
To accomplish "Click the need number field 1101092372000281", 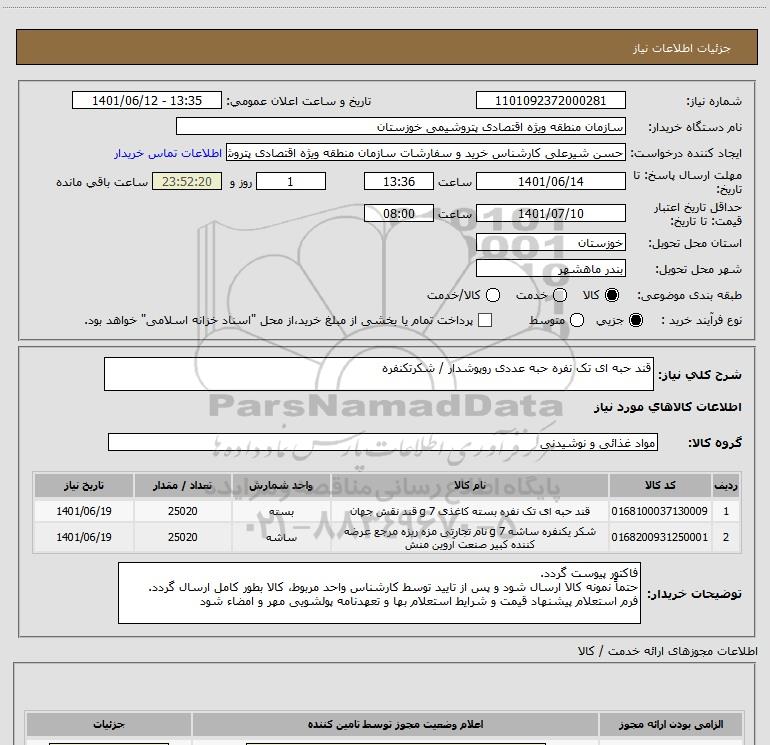I will (550, 100).
